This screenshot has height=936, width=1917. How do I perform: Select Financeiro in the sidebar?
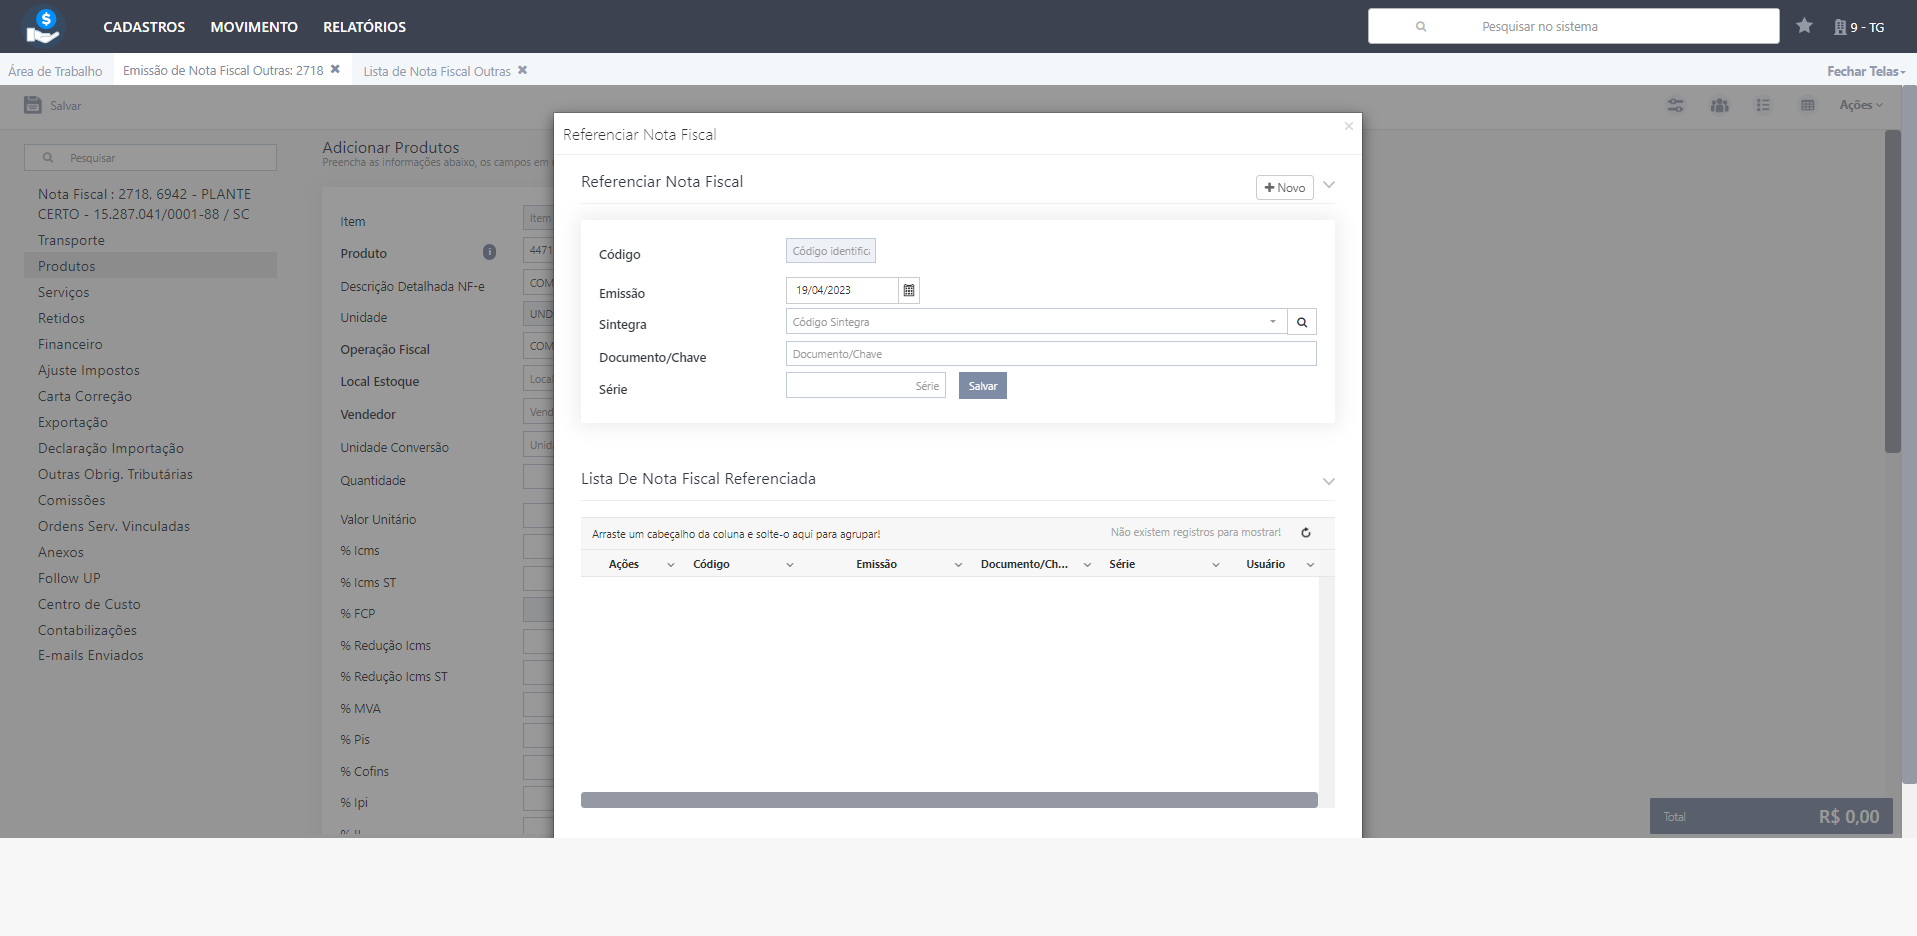coord(70,344)
